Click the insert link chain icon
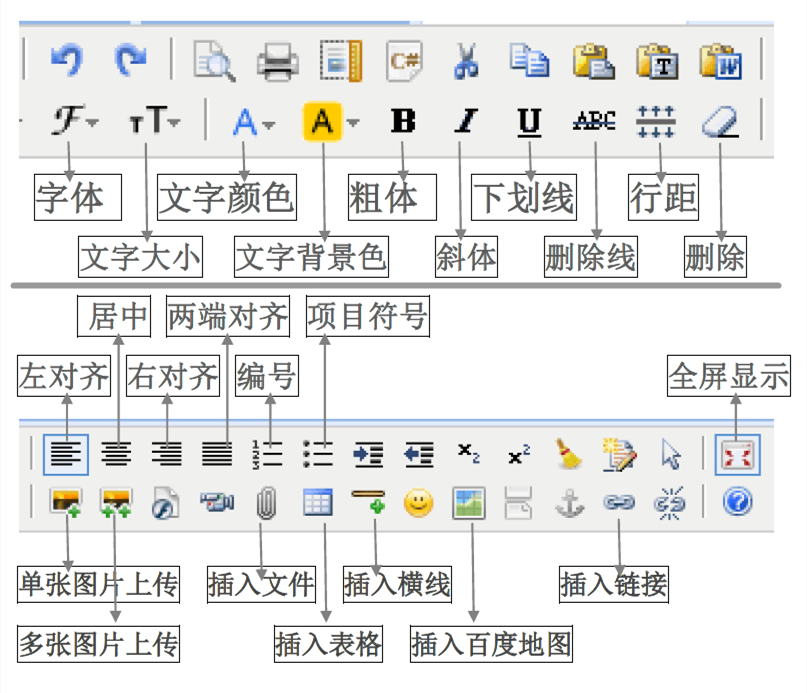The width and height of the screenshot is (807, 693). (x=619, y=502)
